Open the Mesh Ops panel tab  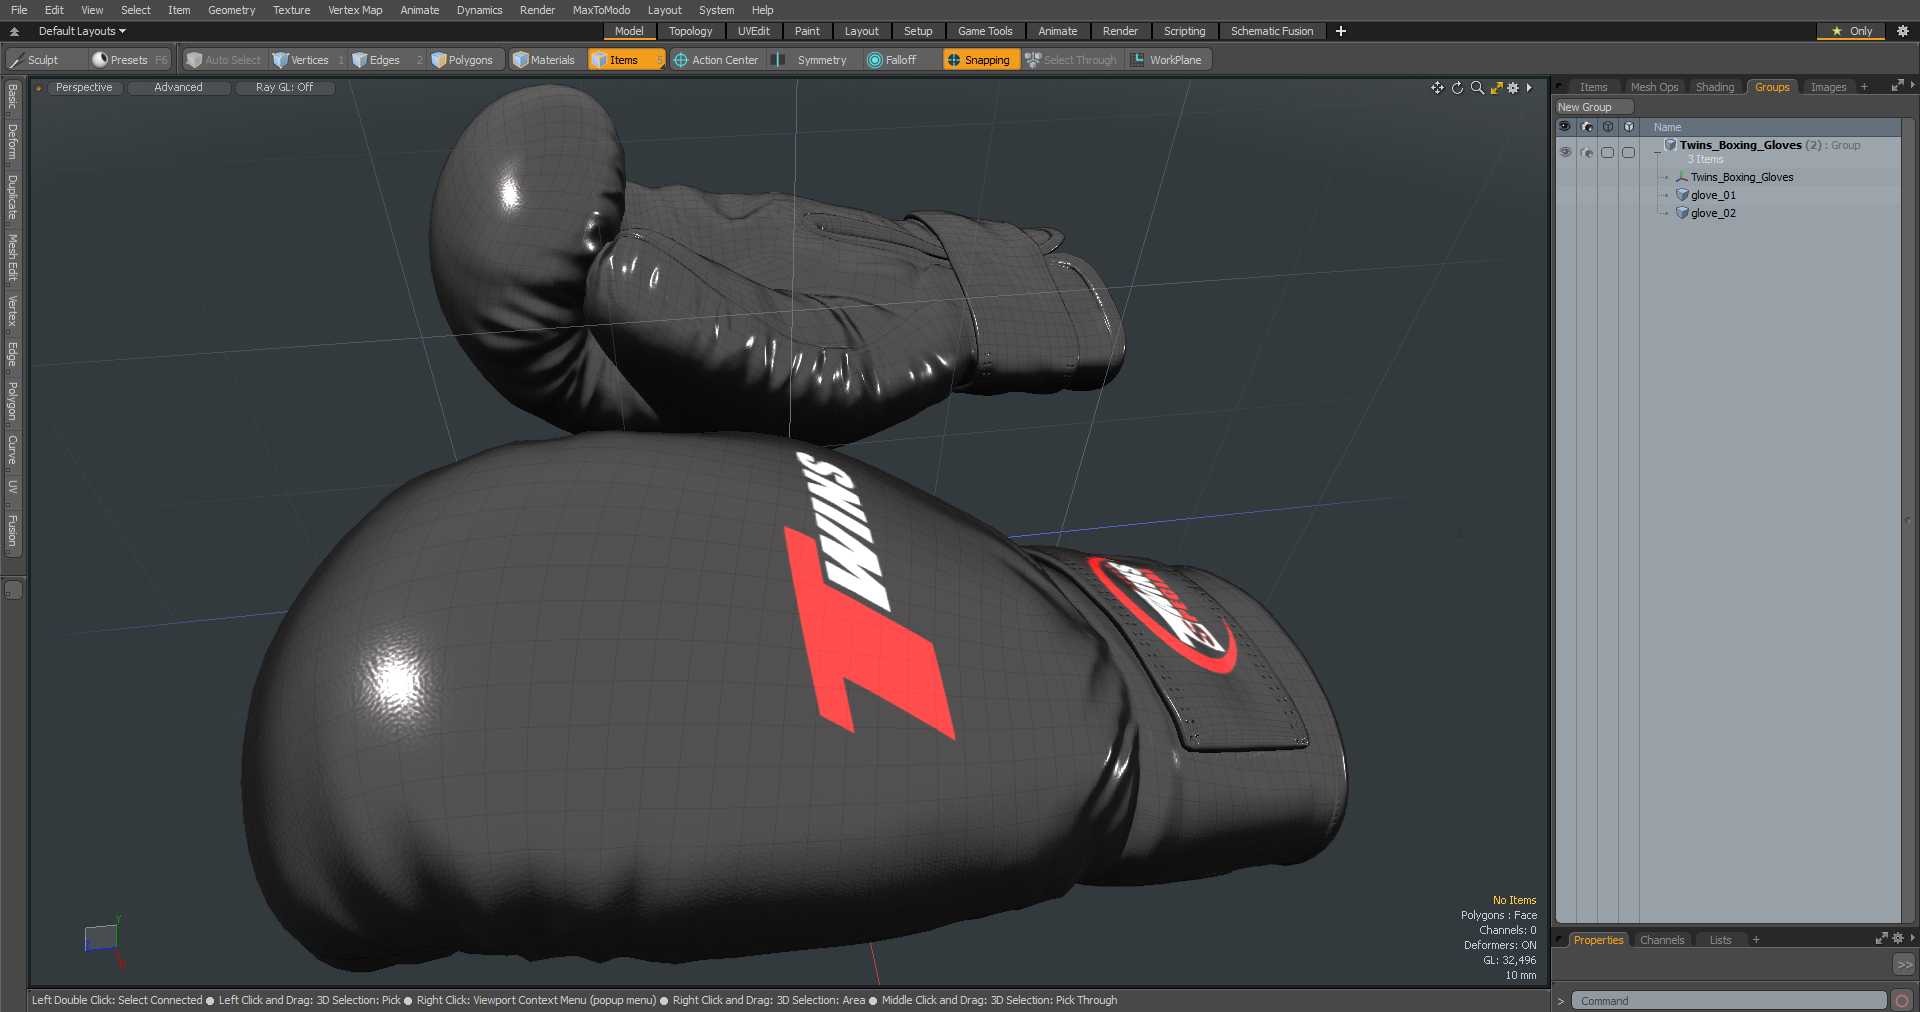click(1654, 87)
